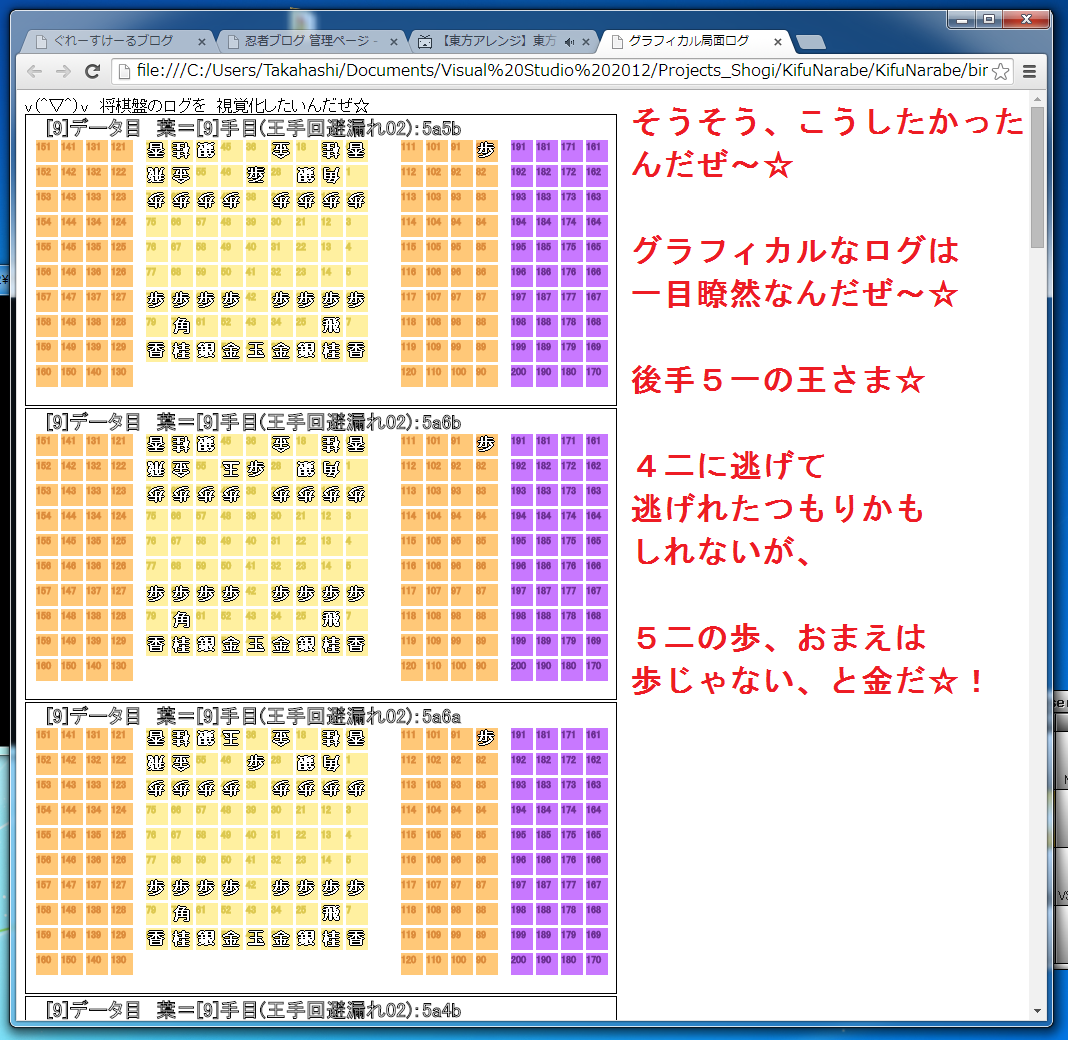Screen dimensions: 1068x1040
Task: Open a new tab with the new-tab button
Action: pos(811,42)
